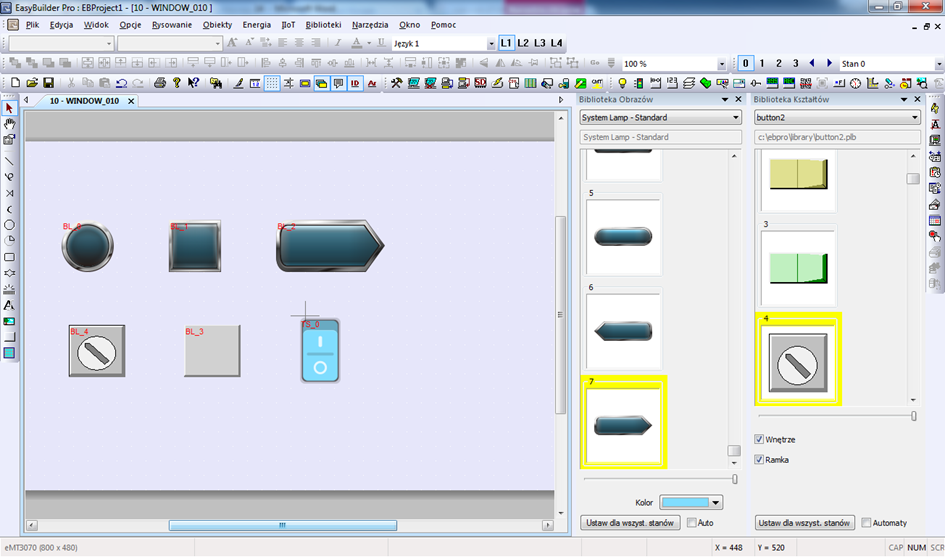Undo the last action
Screen dimensions: 945x557
click(121, 83)
